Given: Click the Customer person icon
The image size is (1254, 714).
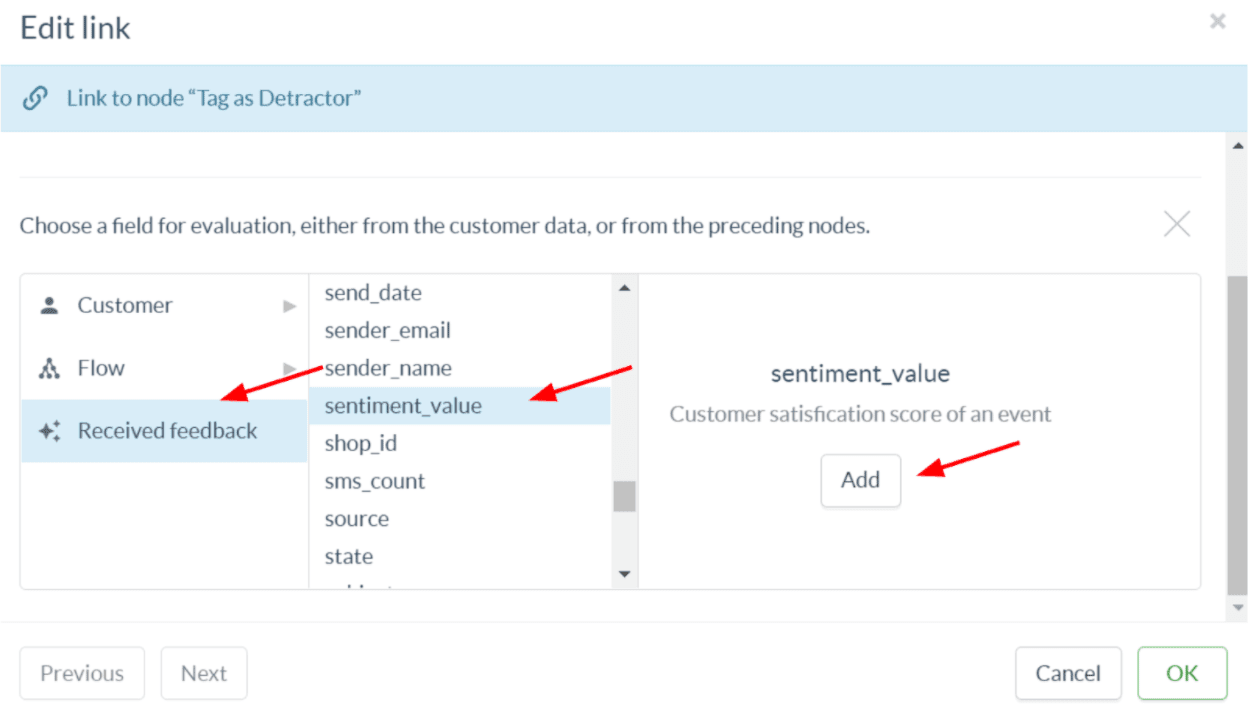Looking at the screenshot, I should click(48, 306).
